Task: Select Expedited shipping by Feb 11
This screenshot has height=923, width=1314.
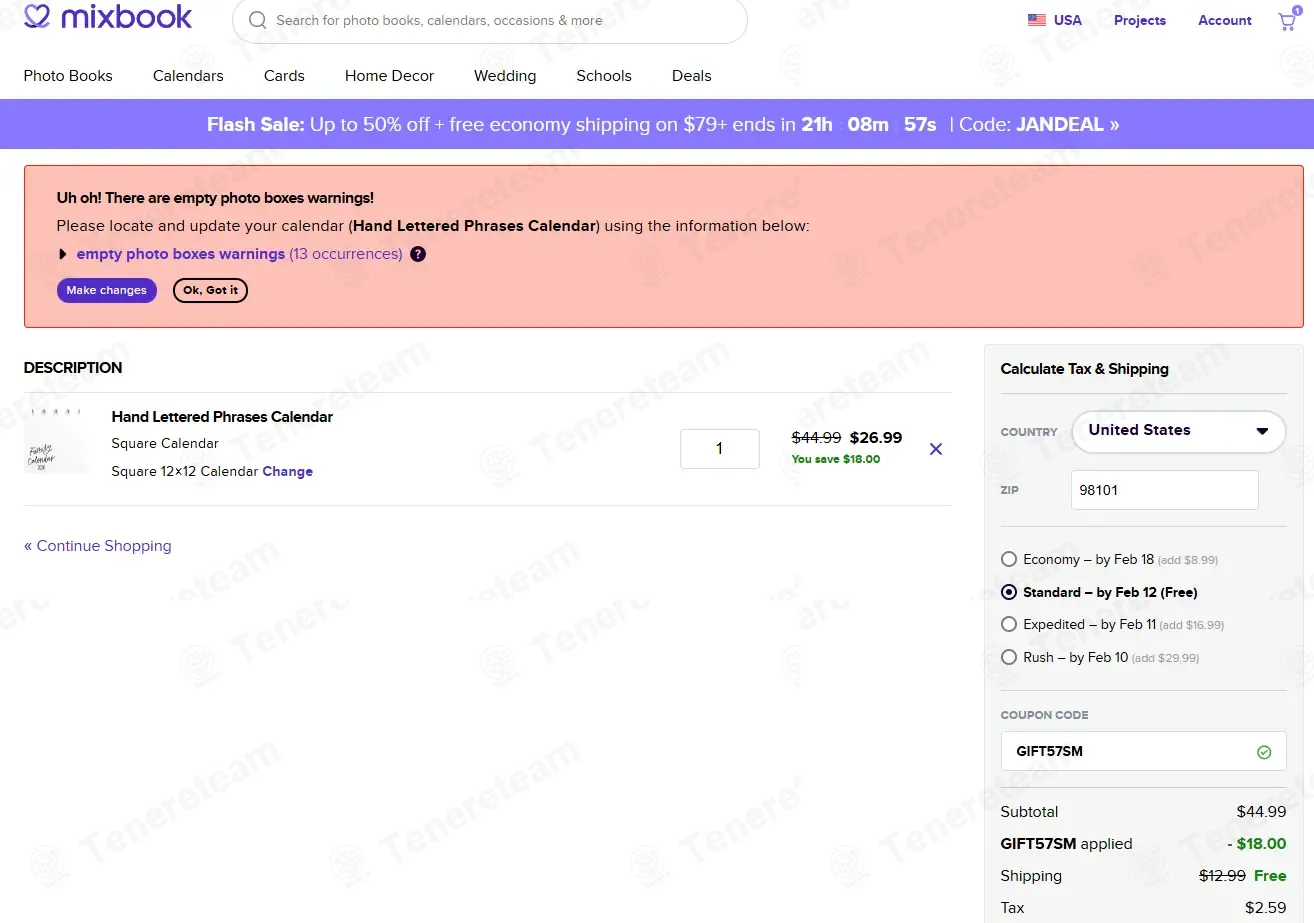Action: coord(1009,624)
